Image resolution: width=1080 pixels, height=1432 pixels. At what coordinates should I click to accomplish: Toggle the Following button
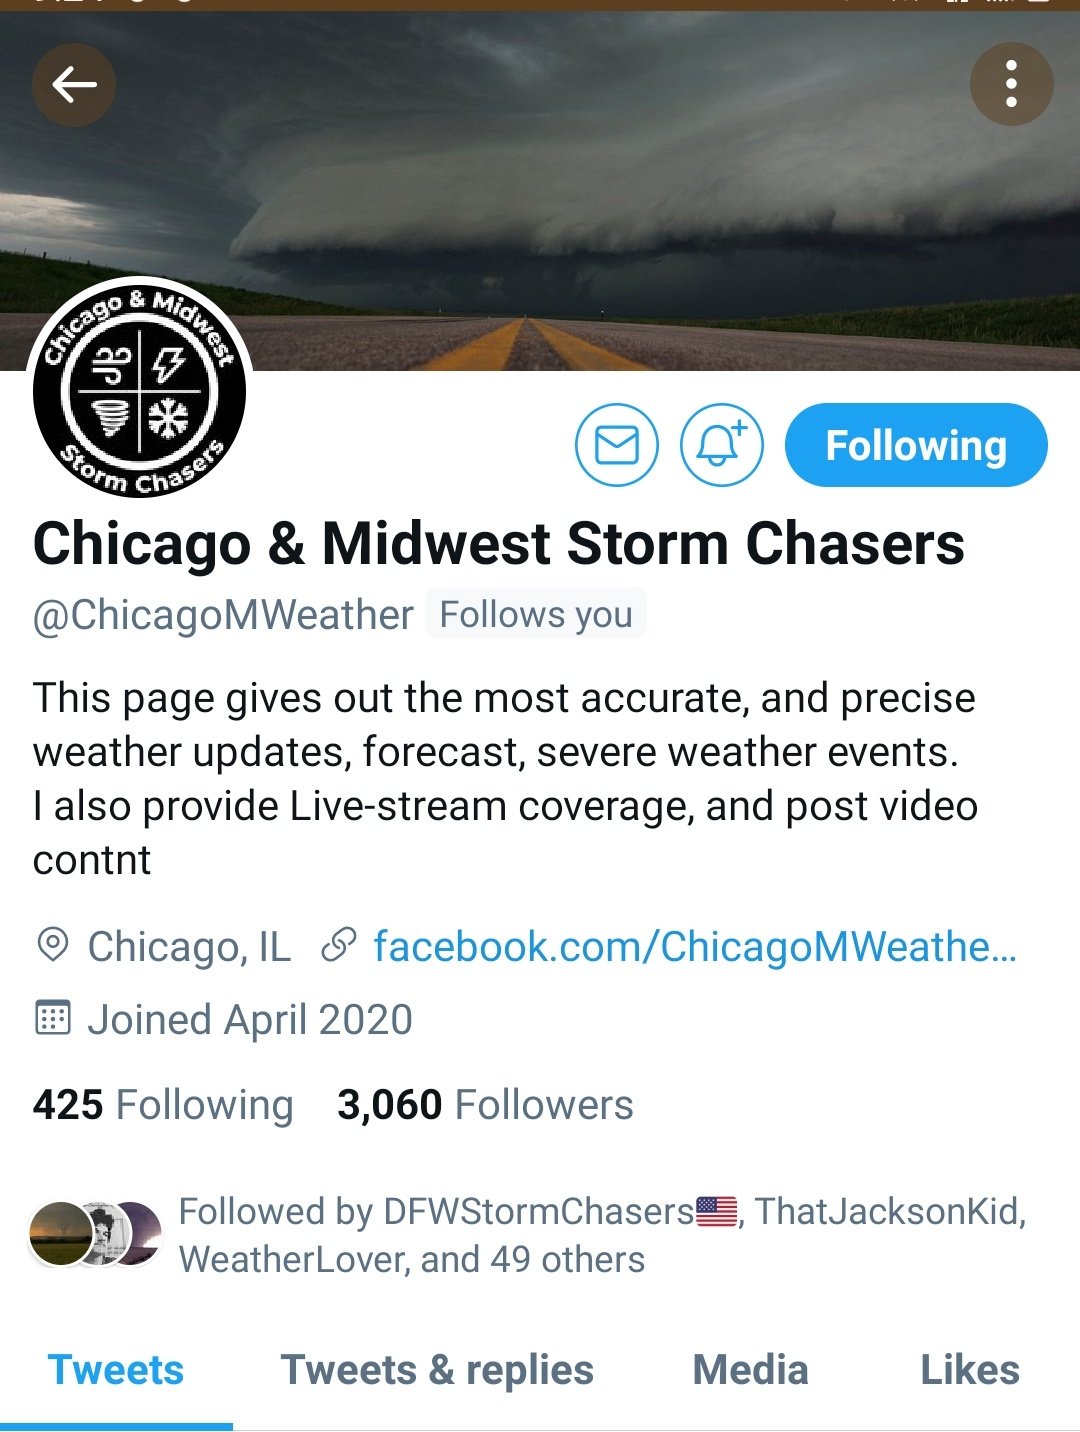click(916, 445)
